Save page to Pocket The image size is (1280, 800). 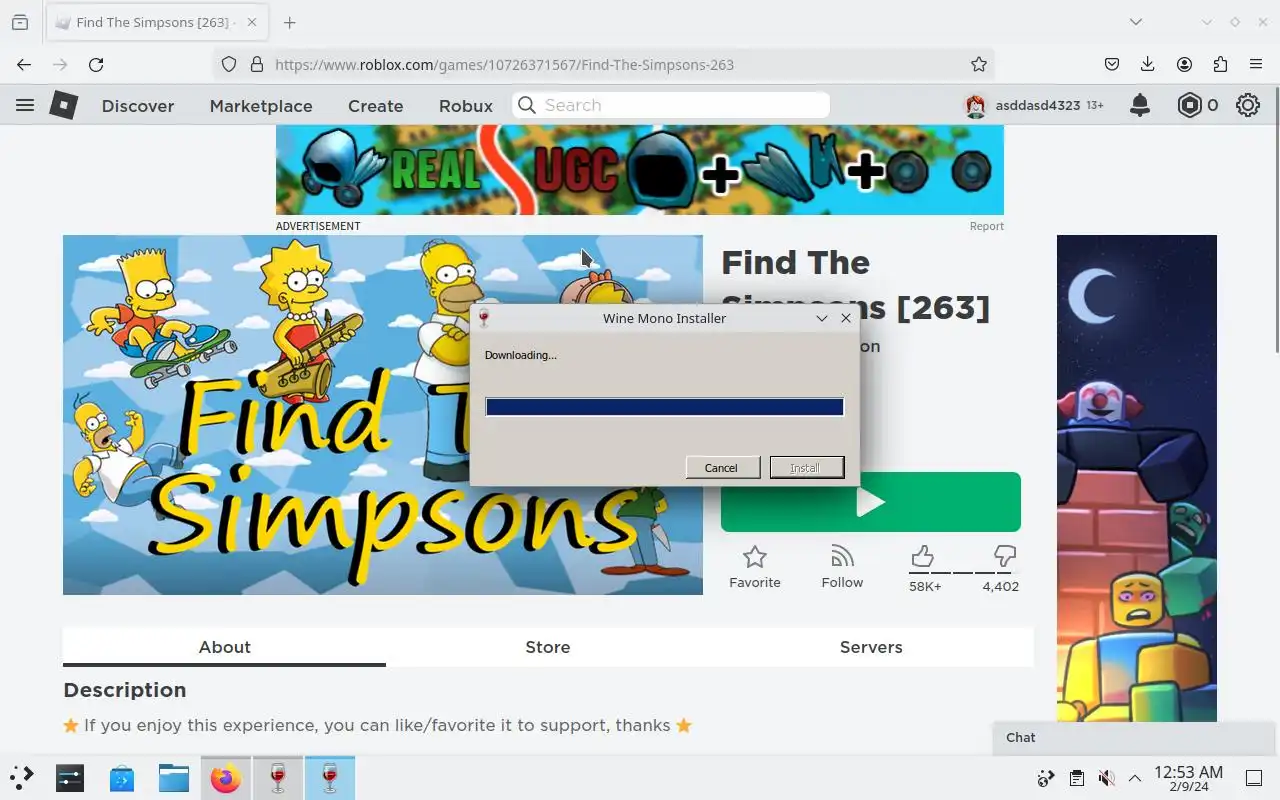pyautogui.click(x=1112, y=64)
